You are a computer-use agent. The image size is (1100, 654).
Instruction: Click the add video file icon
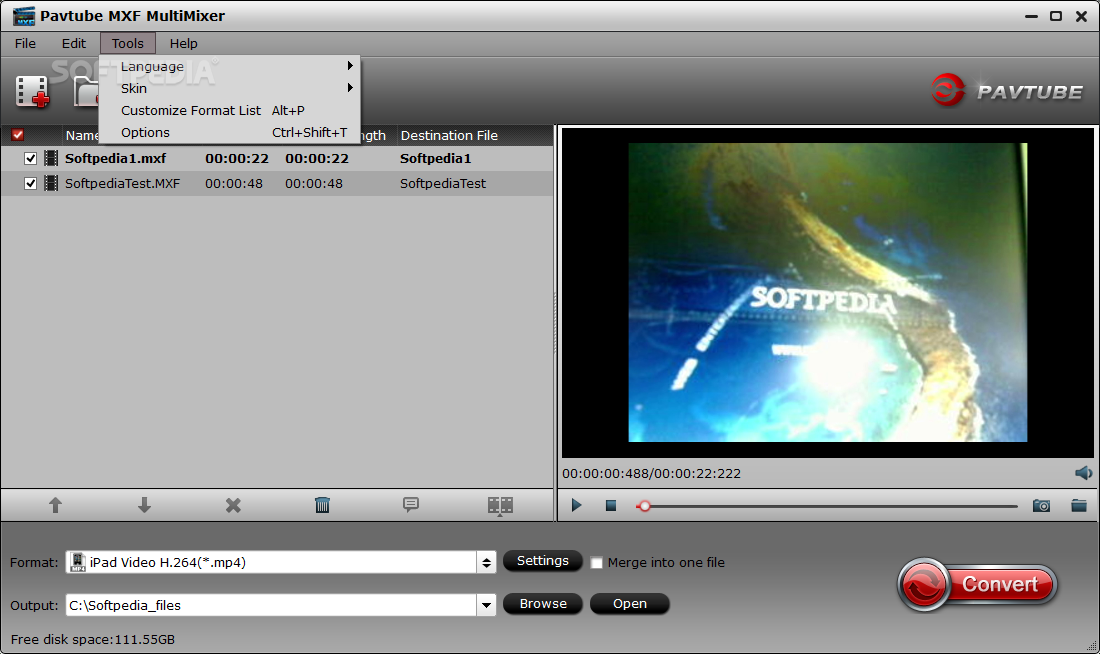[32, 91]
